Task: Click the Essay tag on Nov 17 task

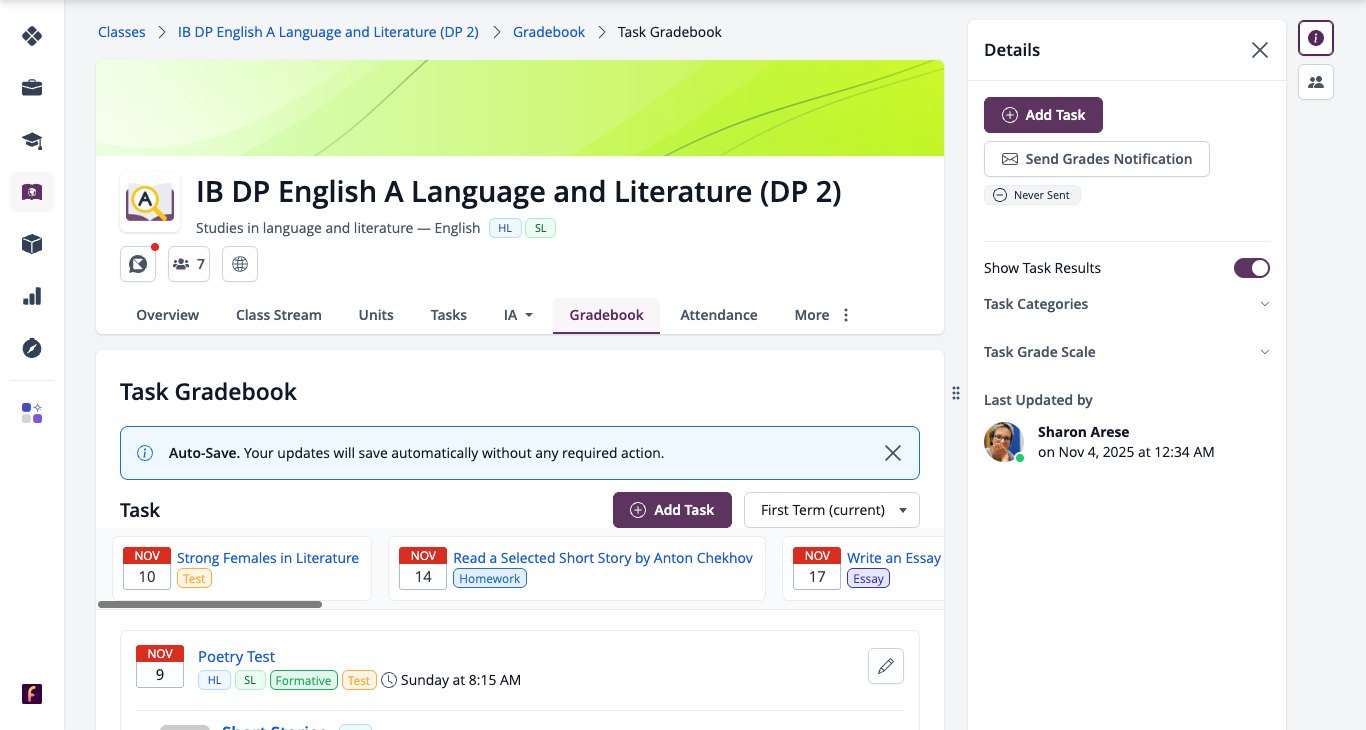Action: (868, 578)
